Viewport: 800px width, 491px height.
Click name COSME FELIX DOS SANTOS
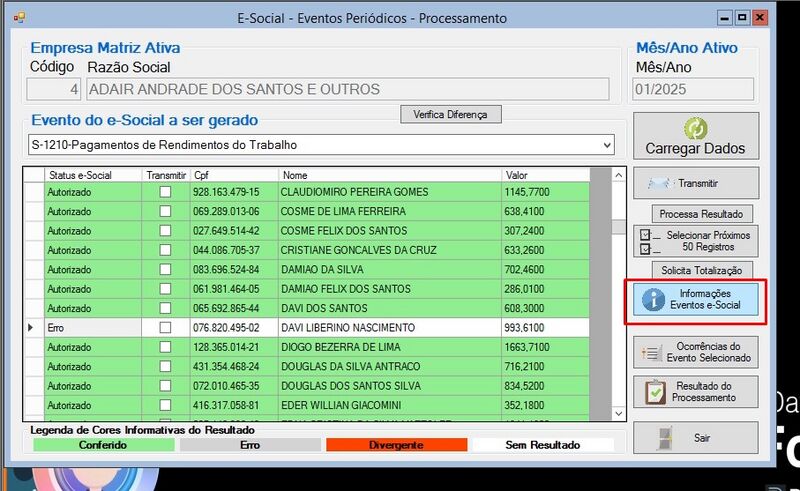[x=344, y=231]
